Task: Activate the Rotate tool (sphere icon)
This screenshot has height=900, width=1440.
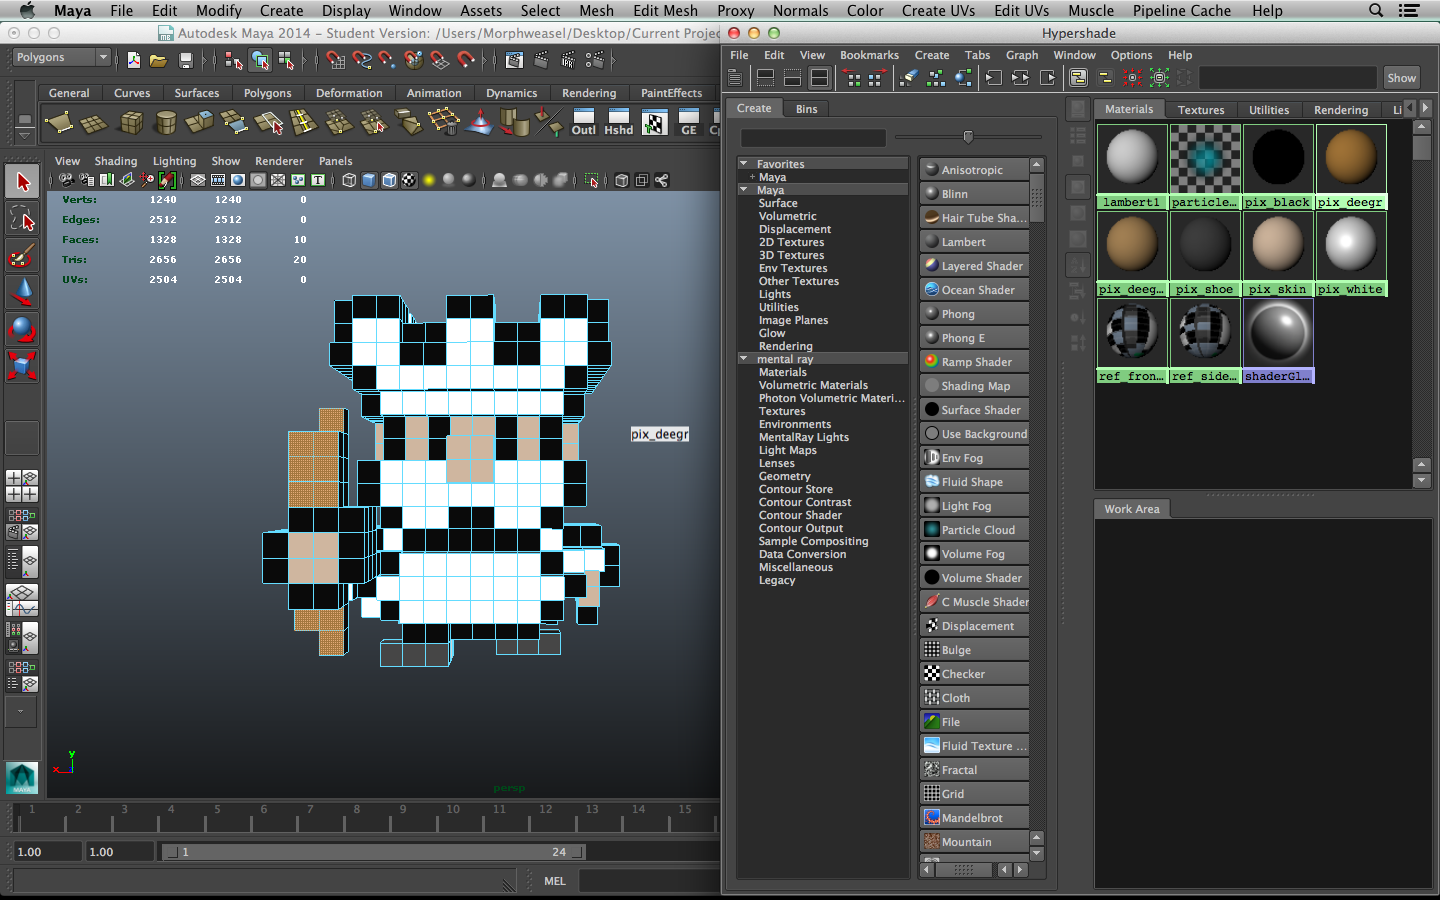Action: [22, 329]
